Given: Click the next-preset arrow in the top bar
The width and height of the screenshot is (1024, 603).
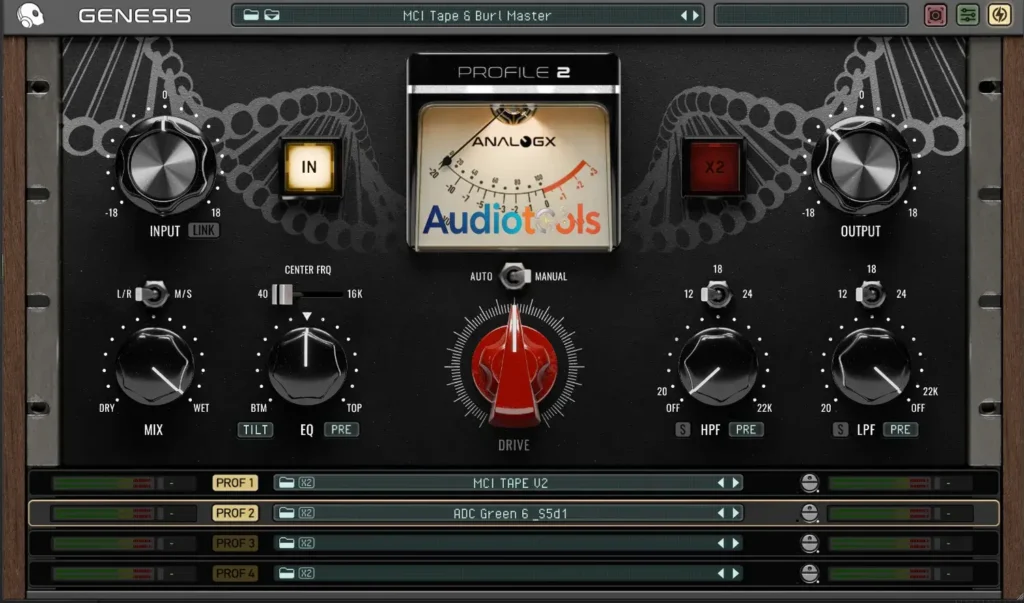Looking at the screenshot, I should [695, 15].
